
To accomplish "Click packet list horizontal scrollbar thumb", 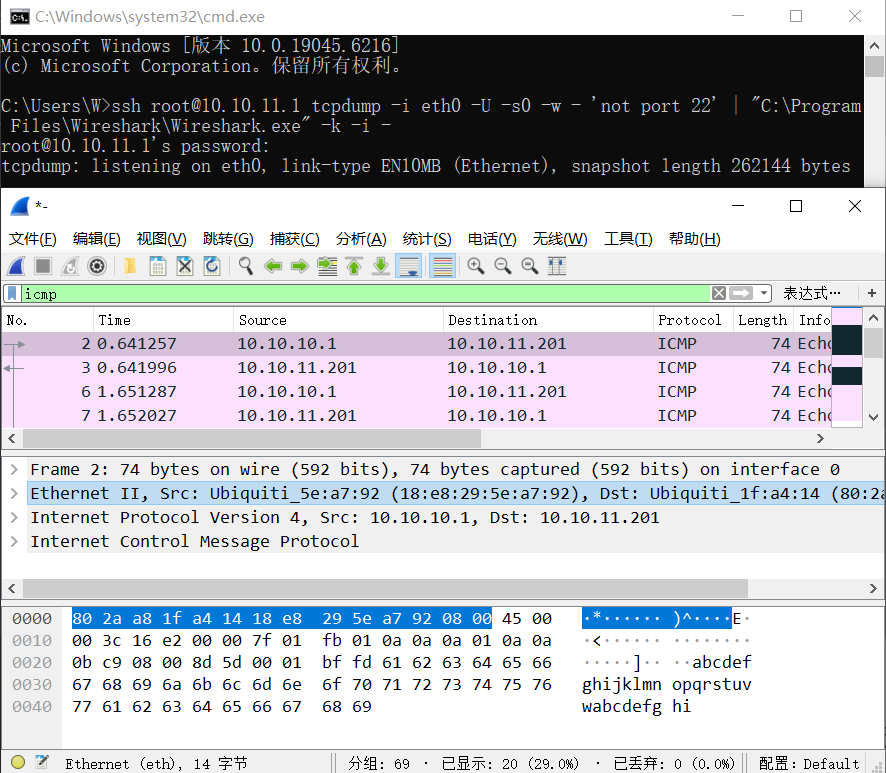I will [251, 438].
